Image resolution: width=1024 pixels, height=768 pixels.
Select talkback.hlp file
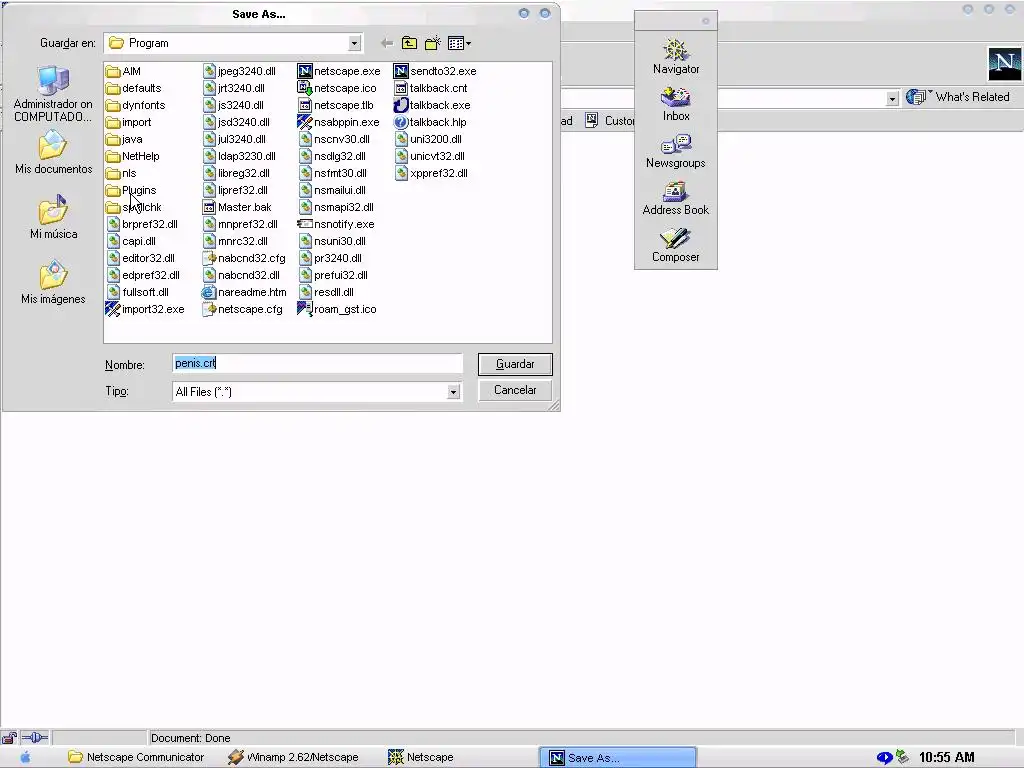(x=430, y=122)
